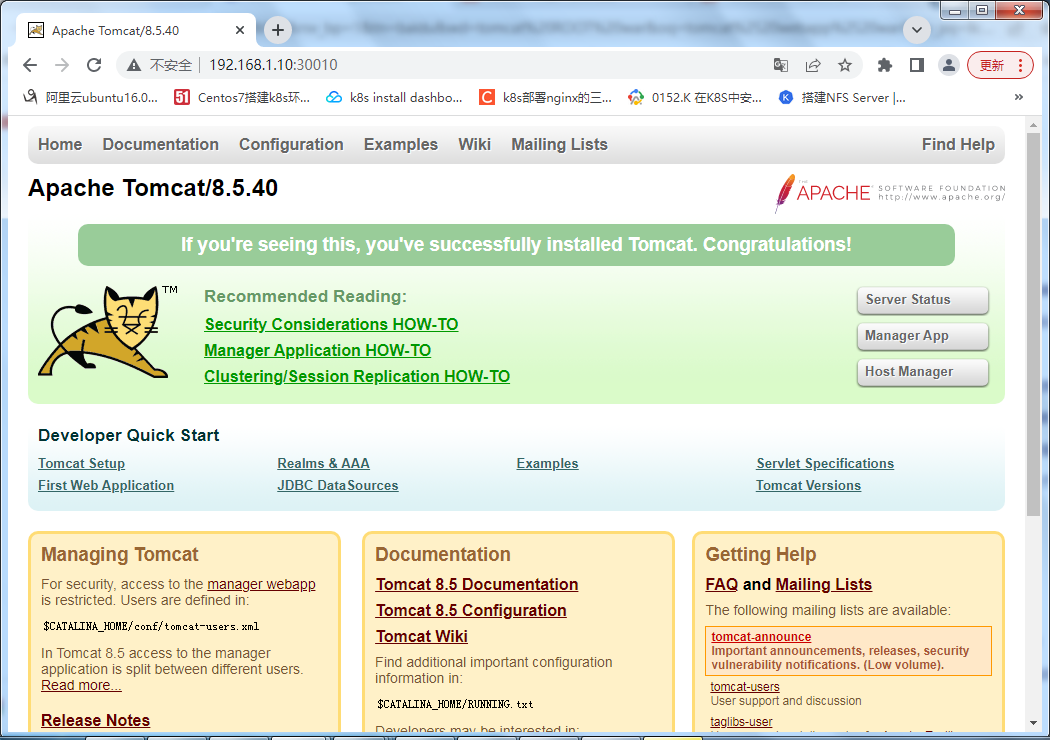
Task: Reload the Tomcat page
Action: coord(94,65)
